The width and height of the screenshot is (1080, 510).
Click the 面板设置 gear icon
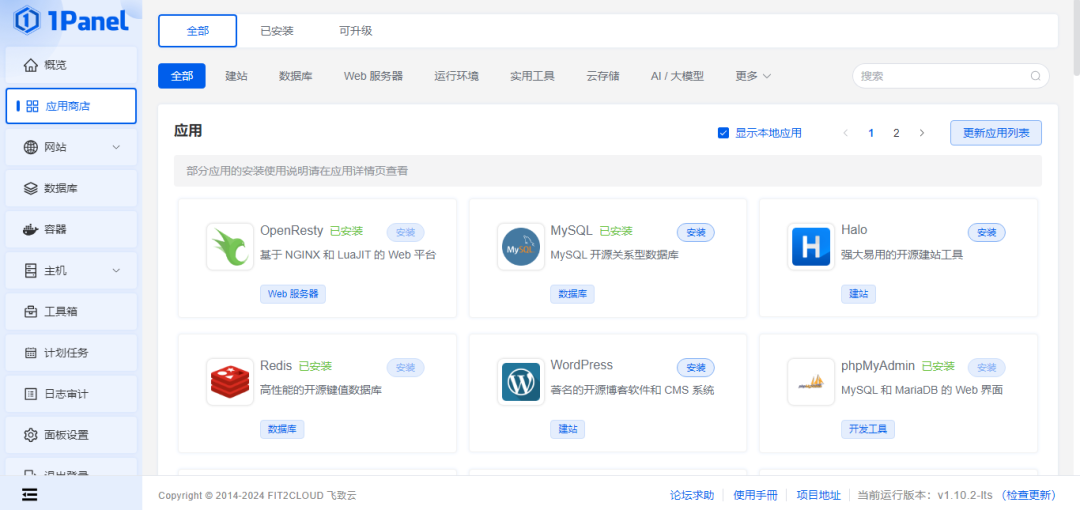pos(30,435)
